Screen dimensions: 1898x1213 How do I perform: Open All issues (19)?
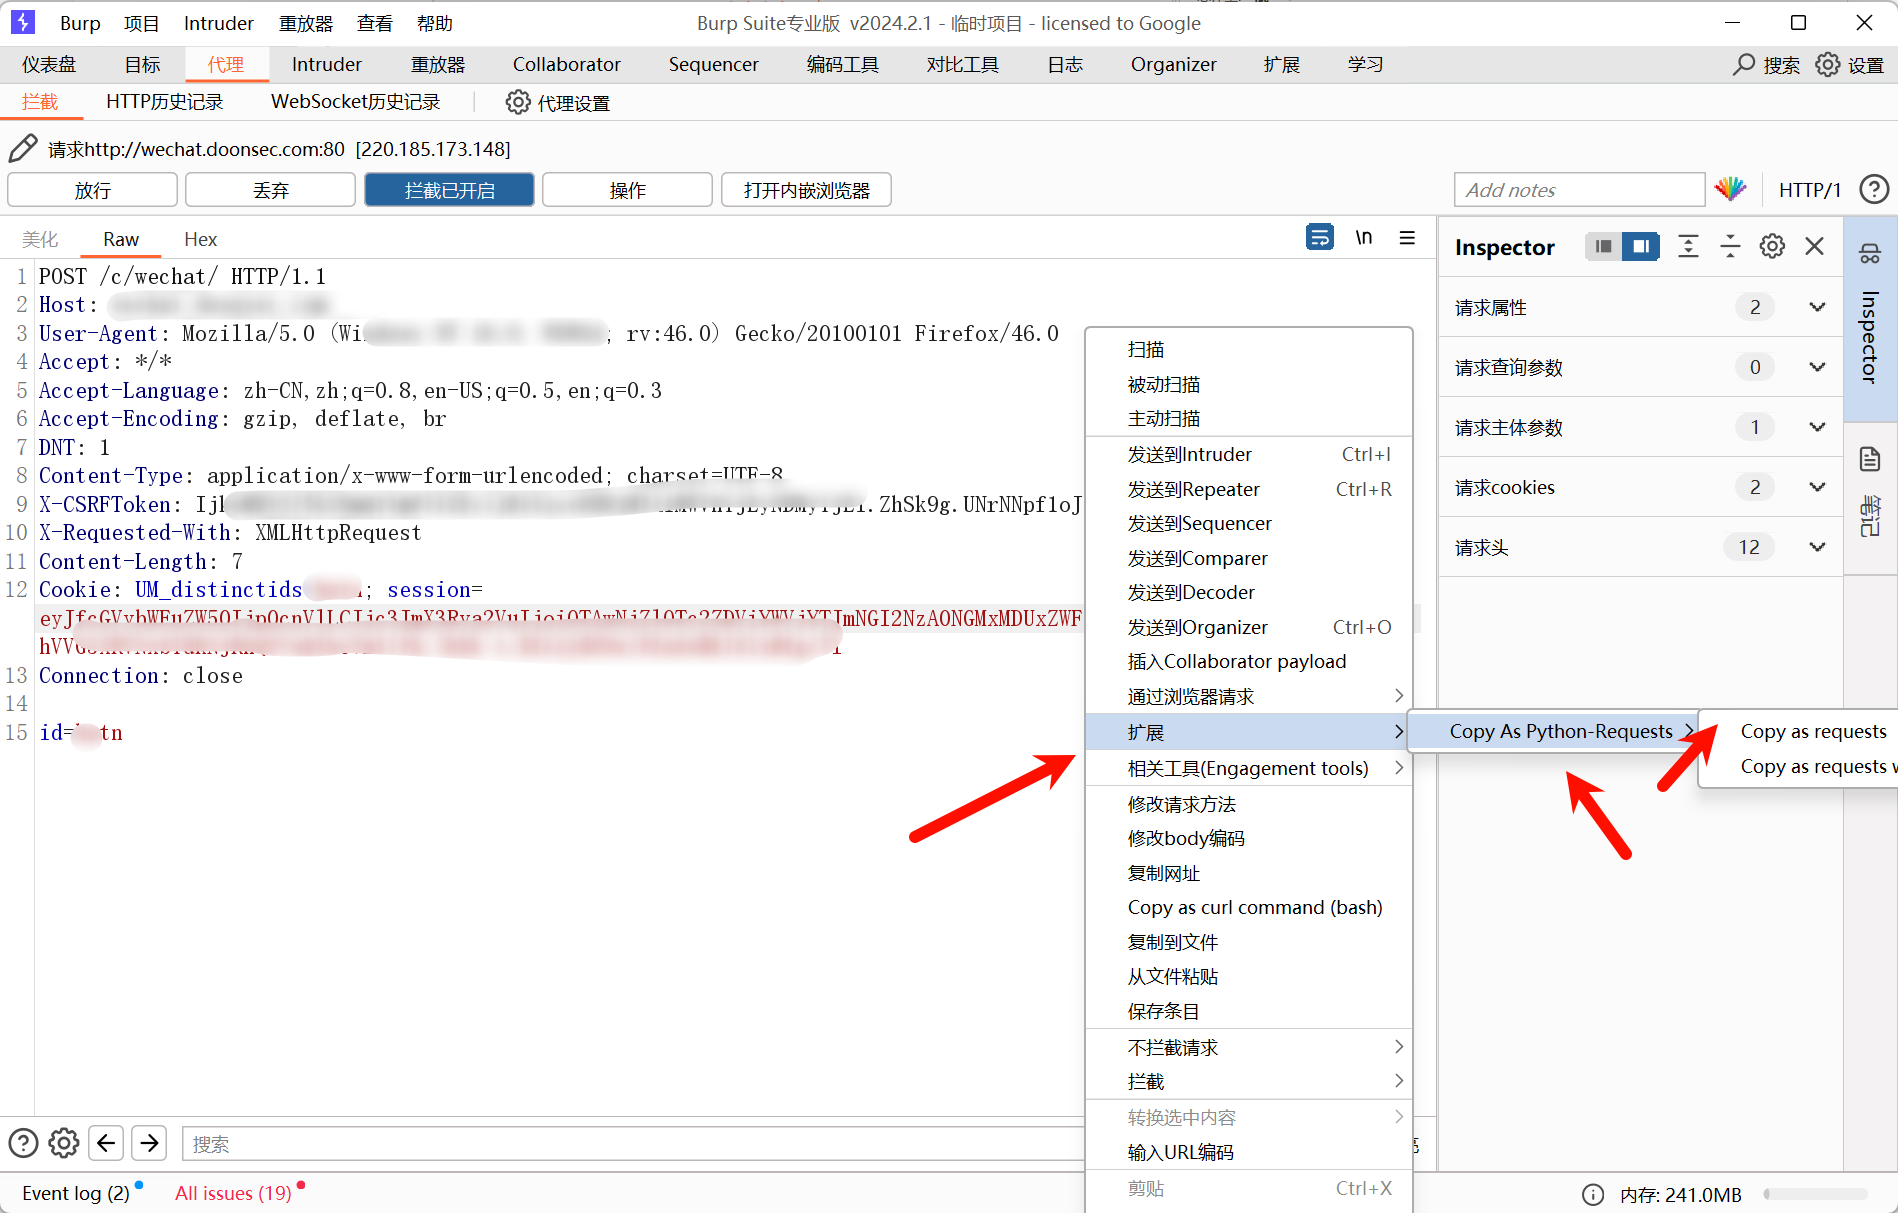pyautogui.click(x=233, y=1193)
